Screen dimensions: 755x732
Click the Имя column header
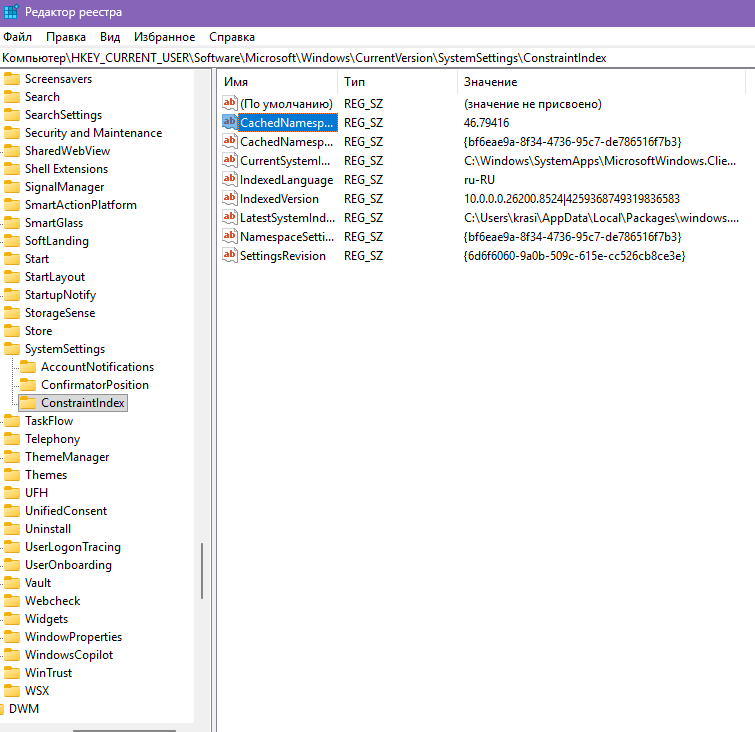coord(278,82)
